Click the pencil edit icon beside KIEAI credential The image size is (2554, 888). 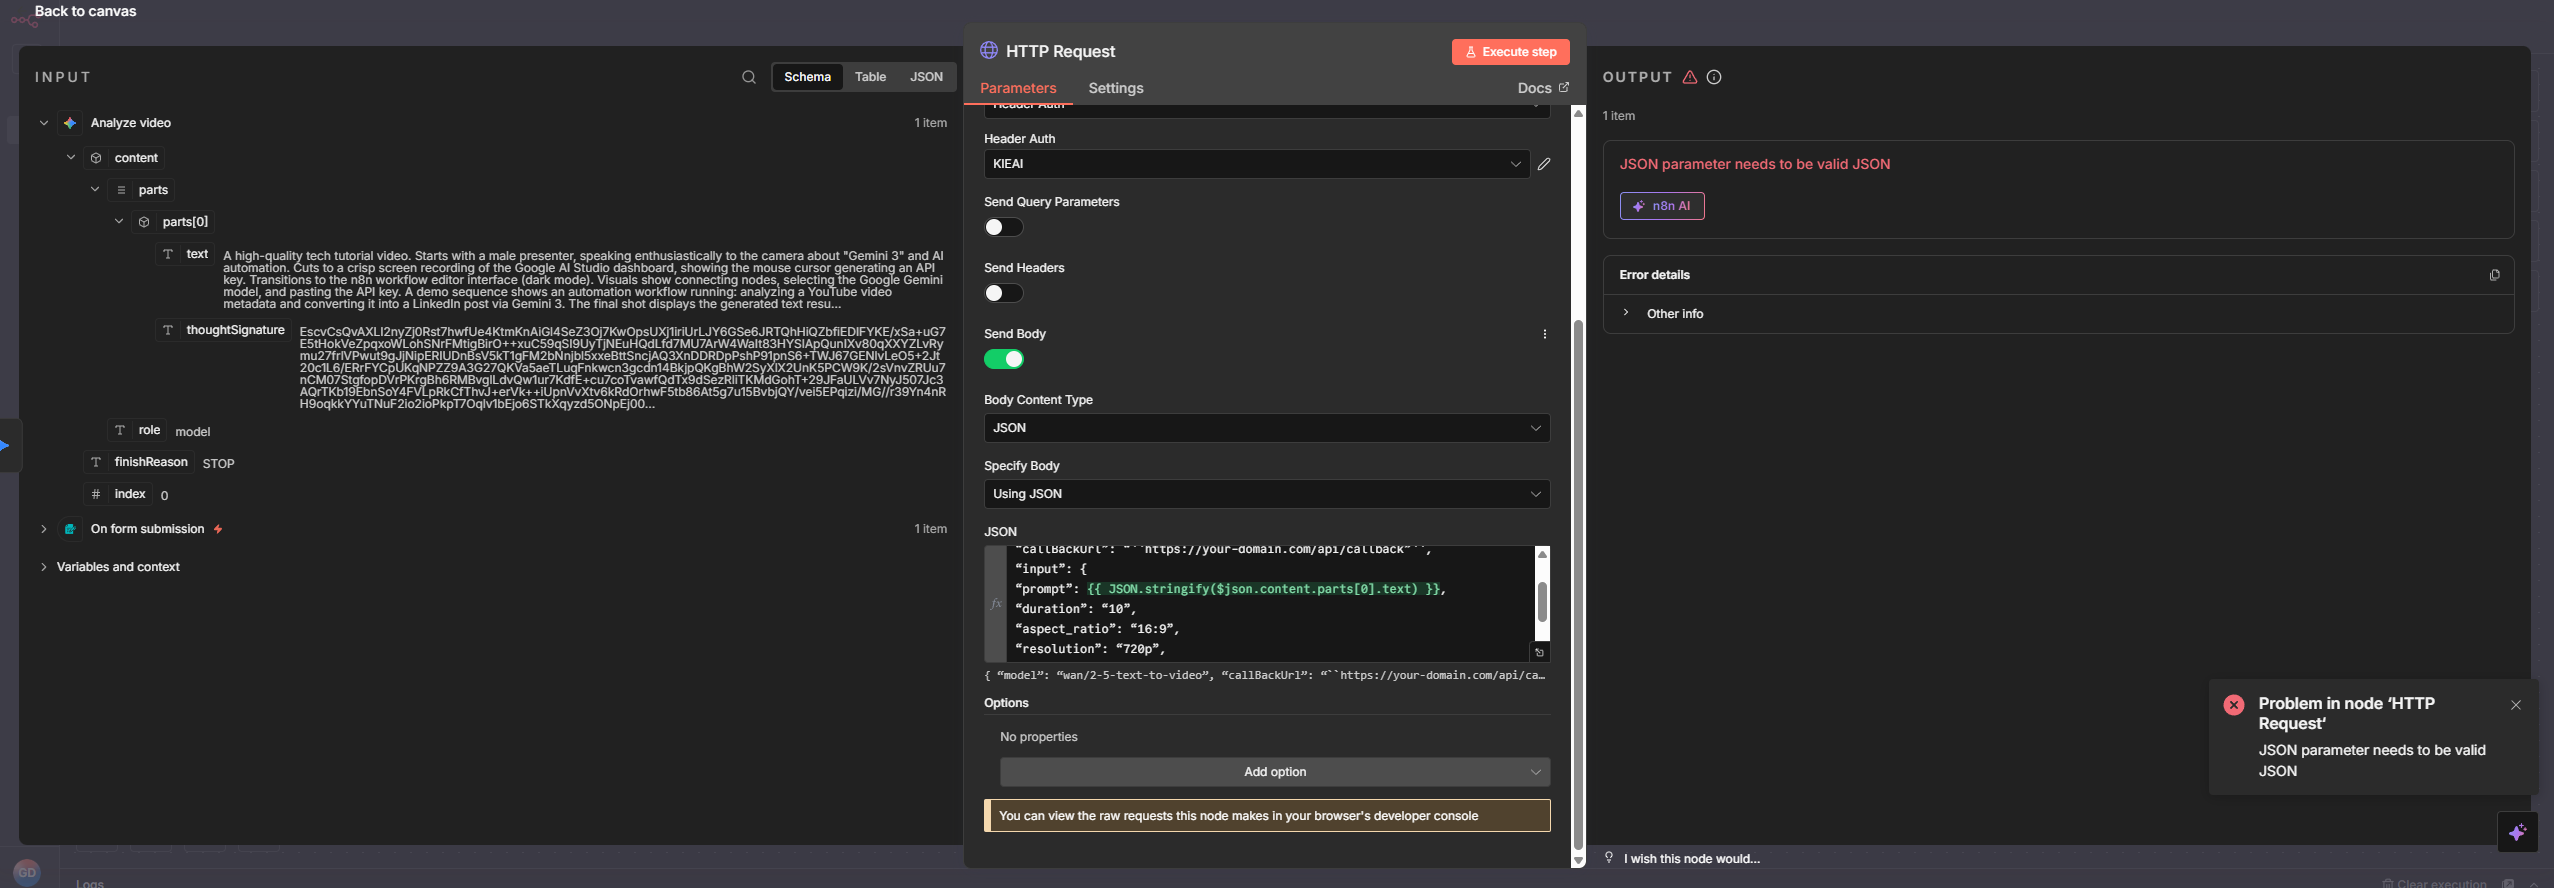click(x=1544, y=164)
